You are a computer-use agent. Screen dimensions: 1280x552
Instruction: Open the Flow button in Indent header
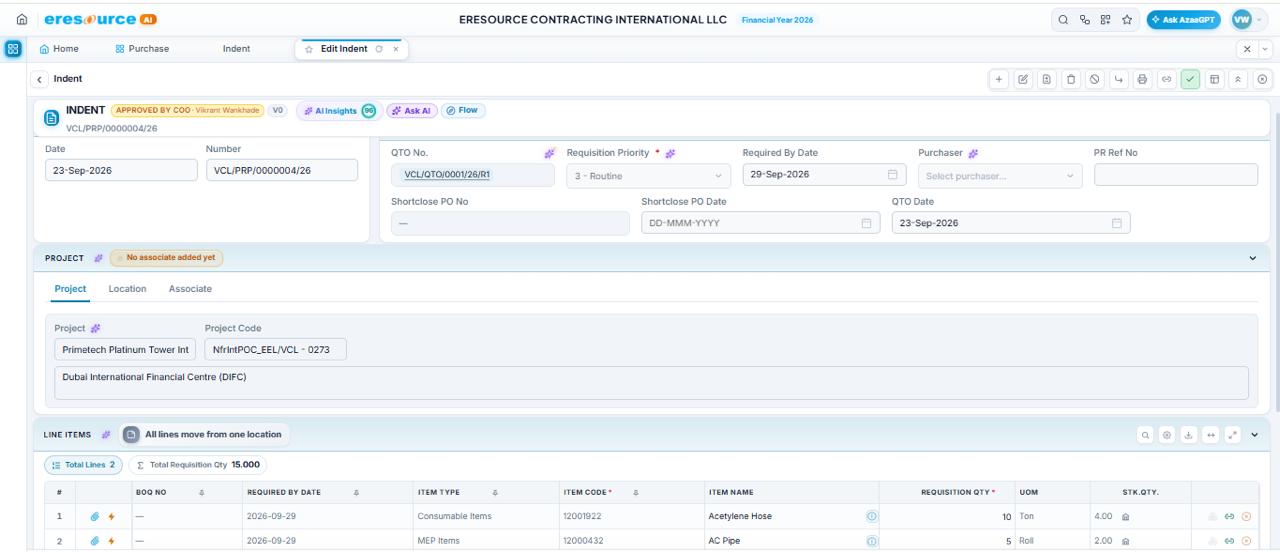pos(463,110)
